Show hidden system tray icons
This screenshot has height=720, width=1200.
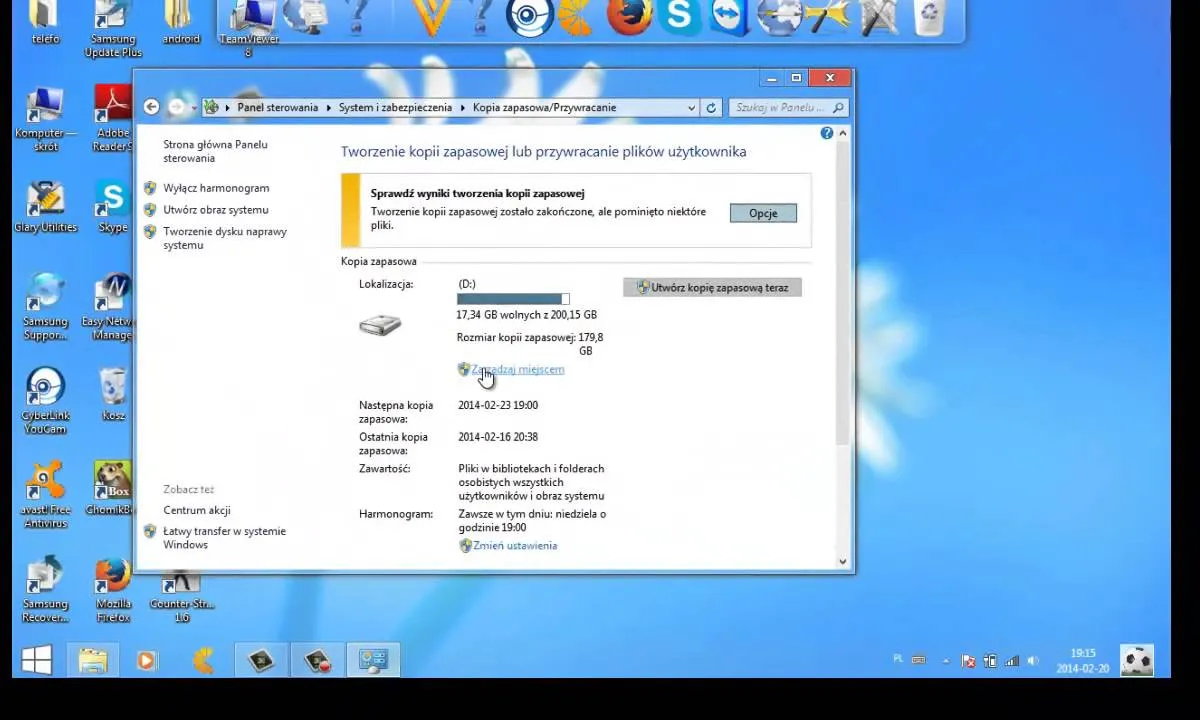pyautogui.click(x=947, y=661)
